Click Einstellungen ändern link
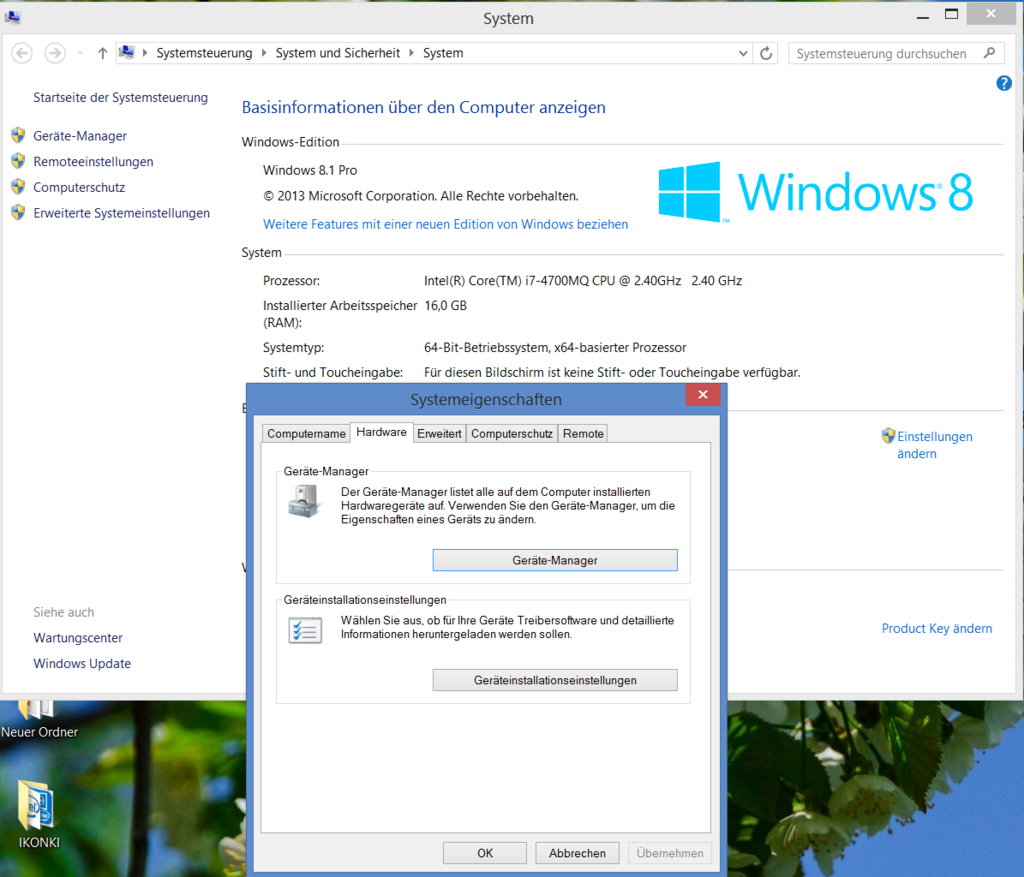This screenshot has height=877, width=1024. coord(935,445)
